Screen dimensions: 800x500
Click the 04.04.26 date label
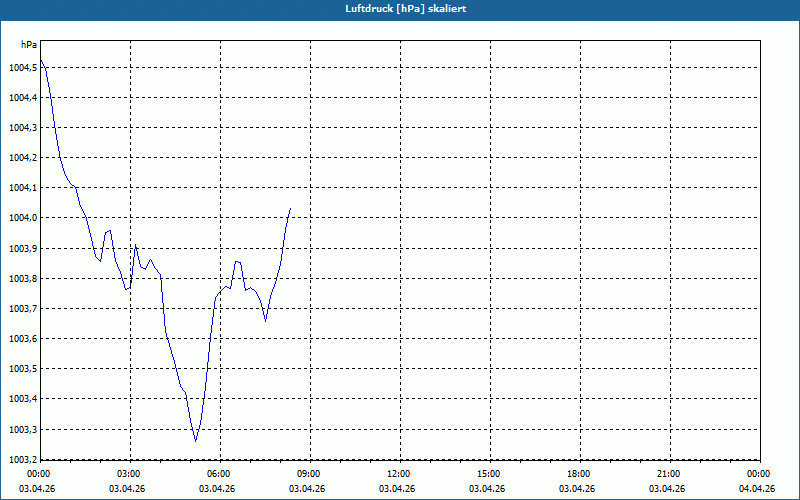757,489
